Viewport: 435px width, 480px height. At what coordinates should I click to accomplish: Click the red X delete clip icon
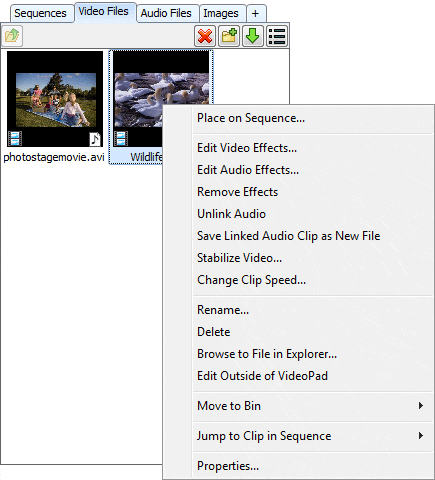[205, 36]
